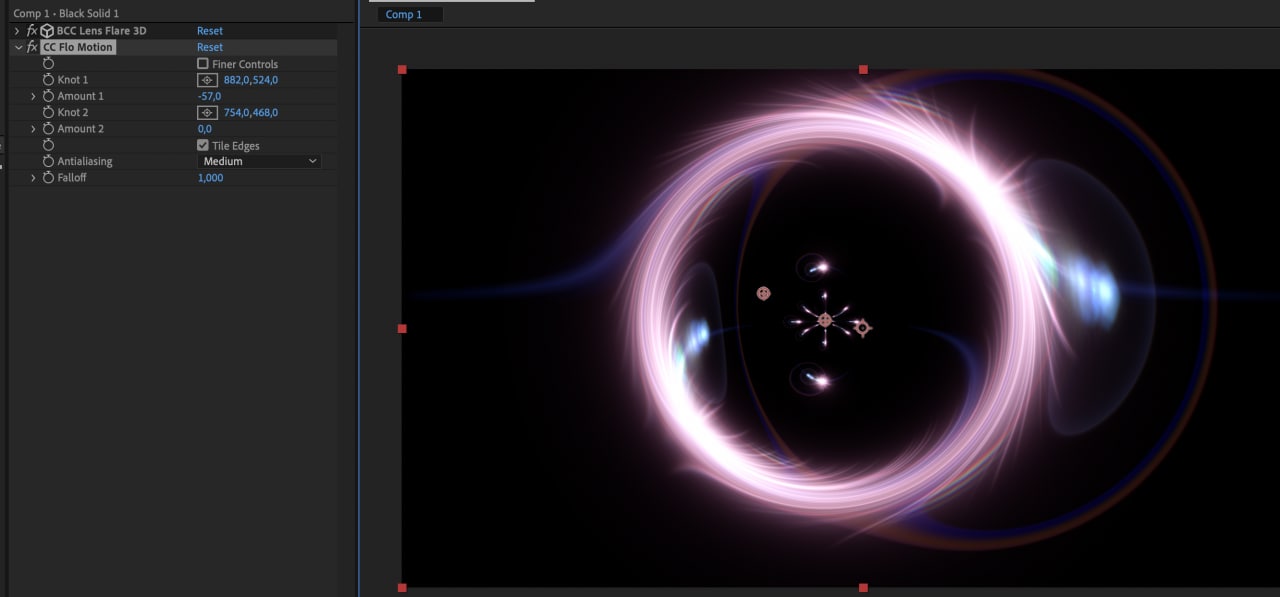This screenshot has width=1280, height=597.
Task: Open the Antialiasing Medium dropdown
Action: point(259,161)
